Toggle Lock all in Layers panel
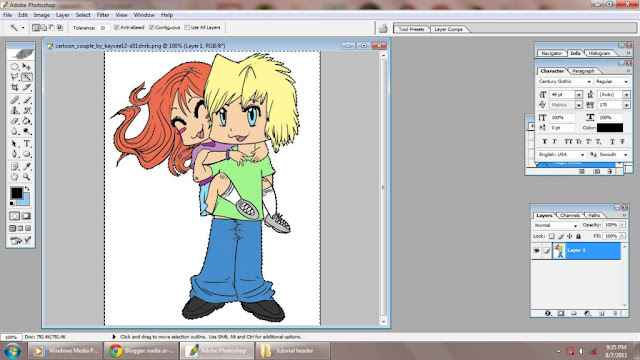 (x=578, y=236)
